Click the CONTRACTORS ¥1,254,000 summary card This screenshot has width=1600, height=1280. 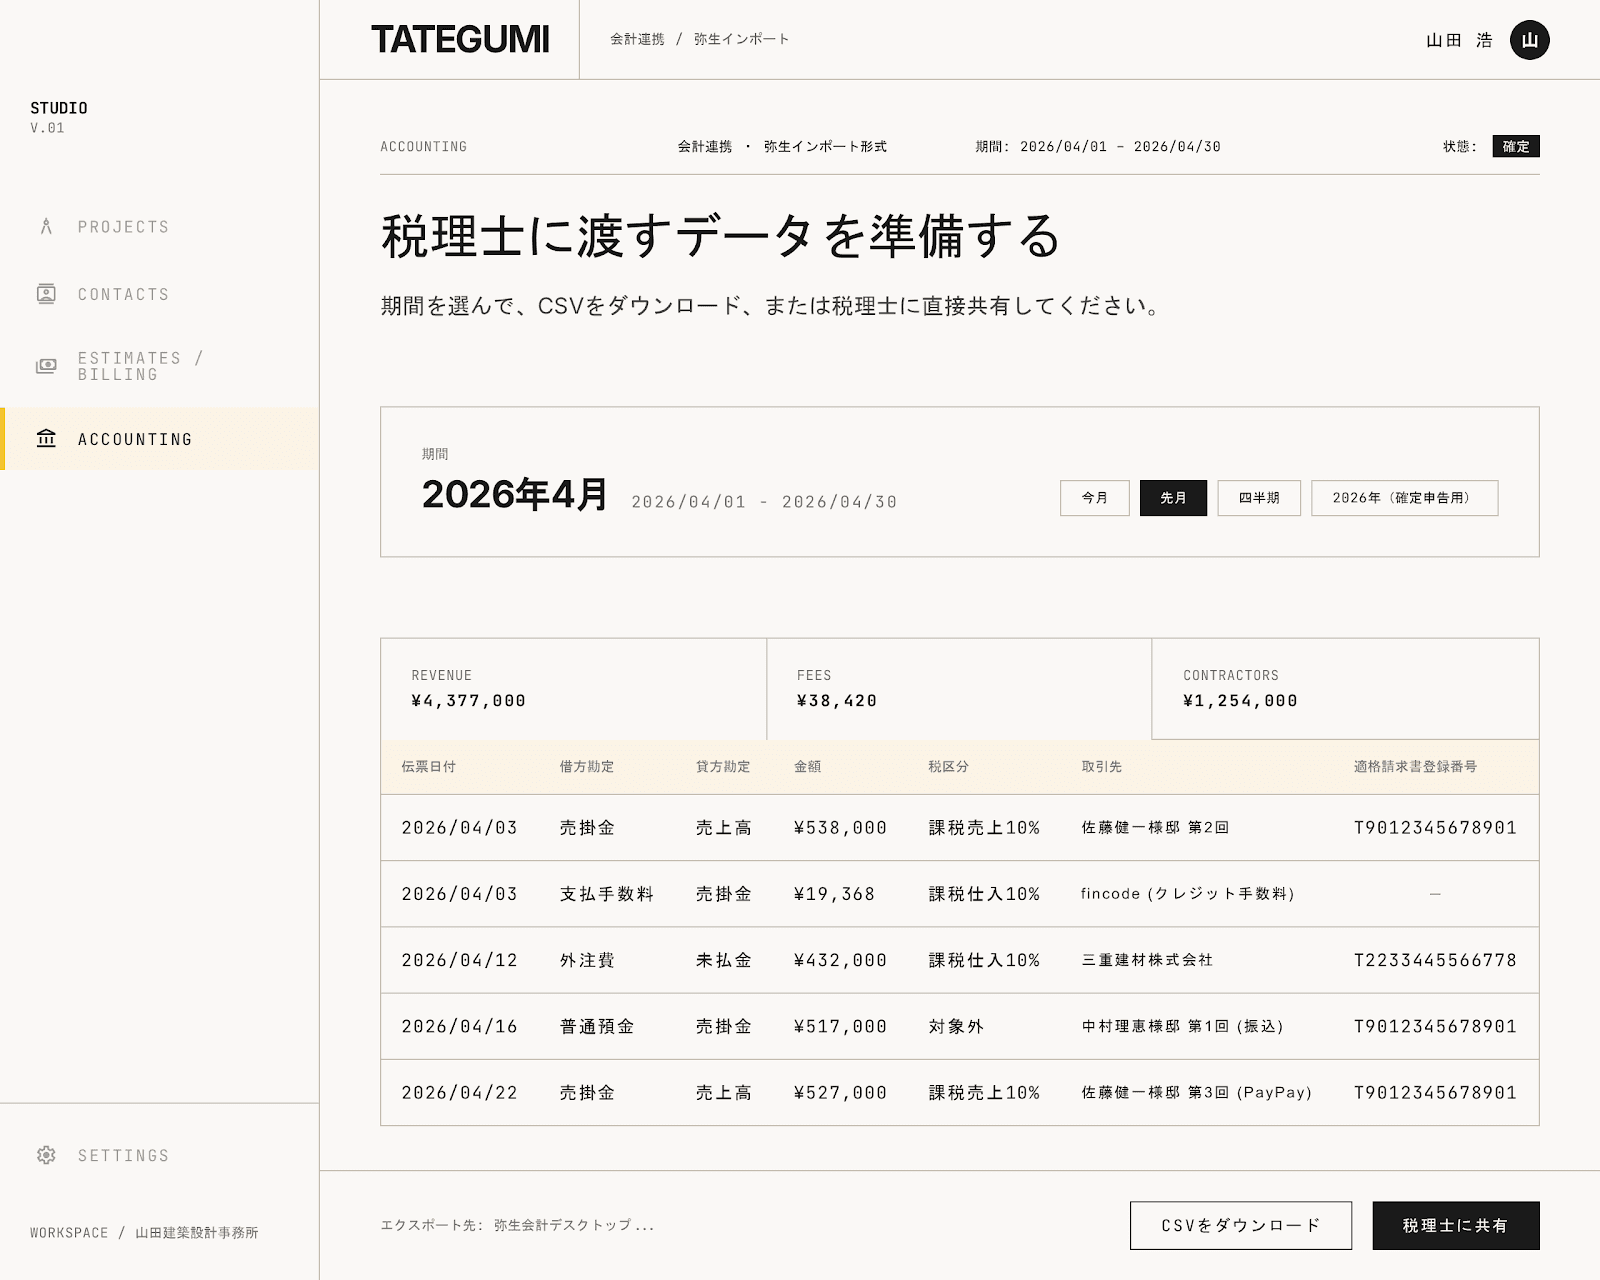pyautogui.click(x=1345, y=689)
